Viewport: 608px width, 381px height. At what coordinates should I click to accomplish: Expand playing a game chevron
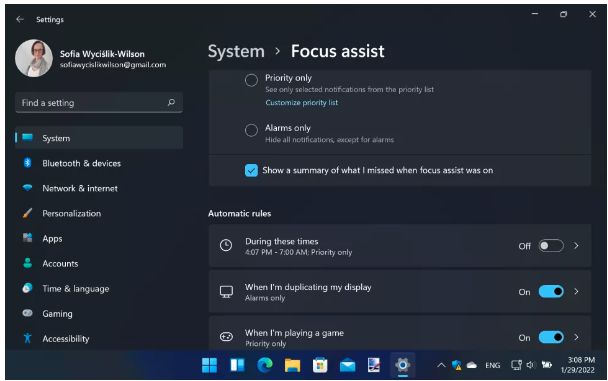tap(577, 337)
